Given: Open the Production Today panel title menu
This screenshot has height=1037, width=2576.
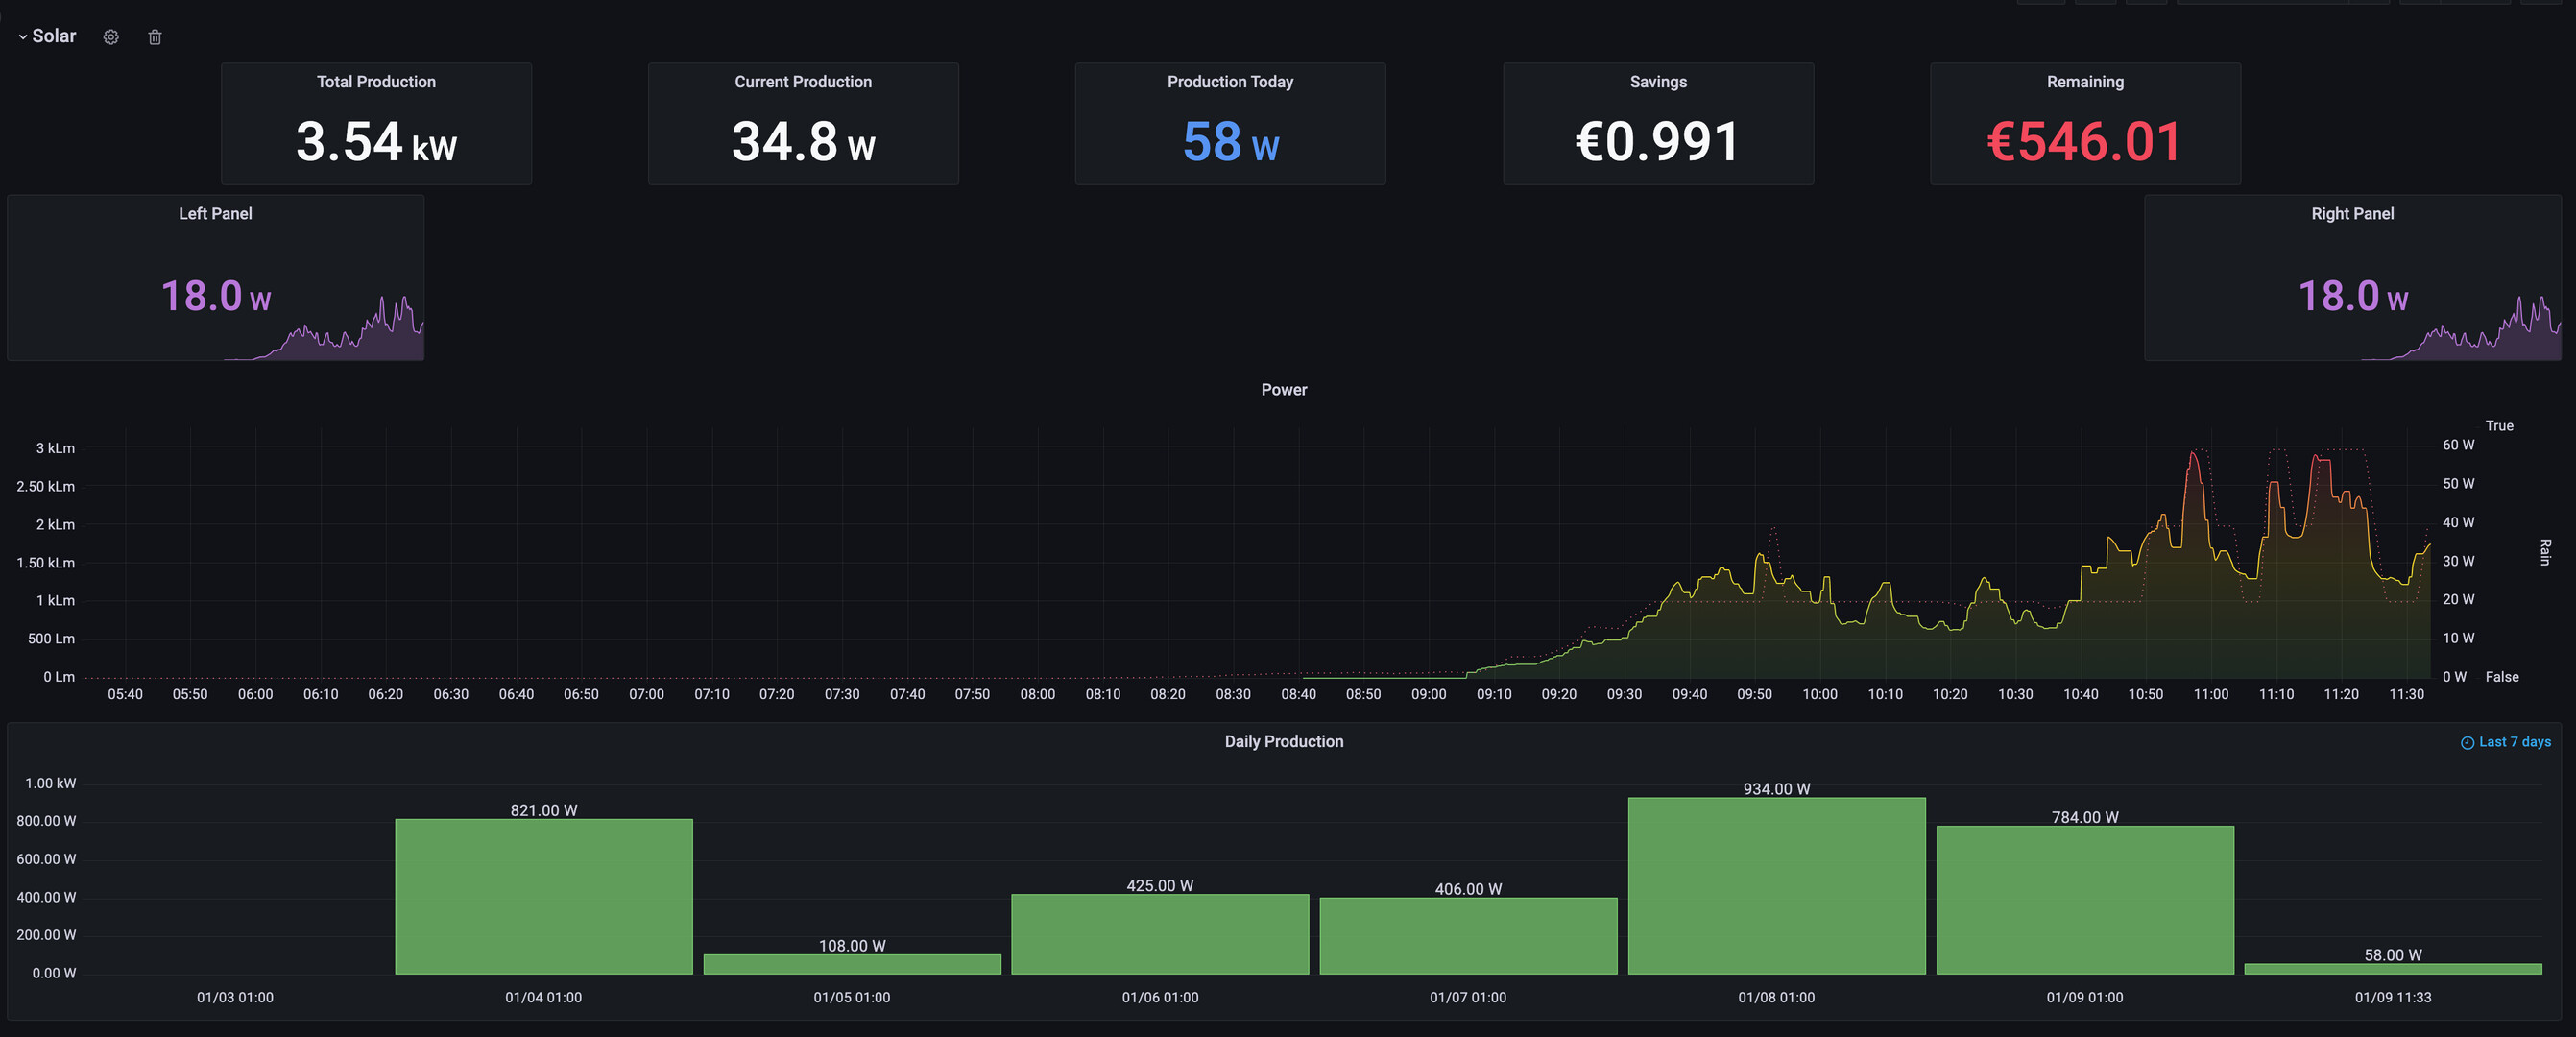Looking at the screenshot, I should 1230,82.
